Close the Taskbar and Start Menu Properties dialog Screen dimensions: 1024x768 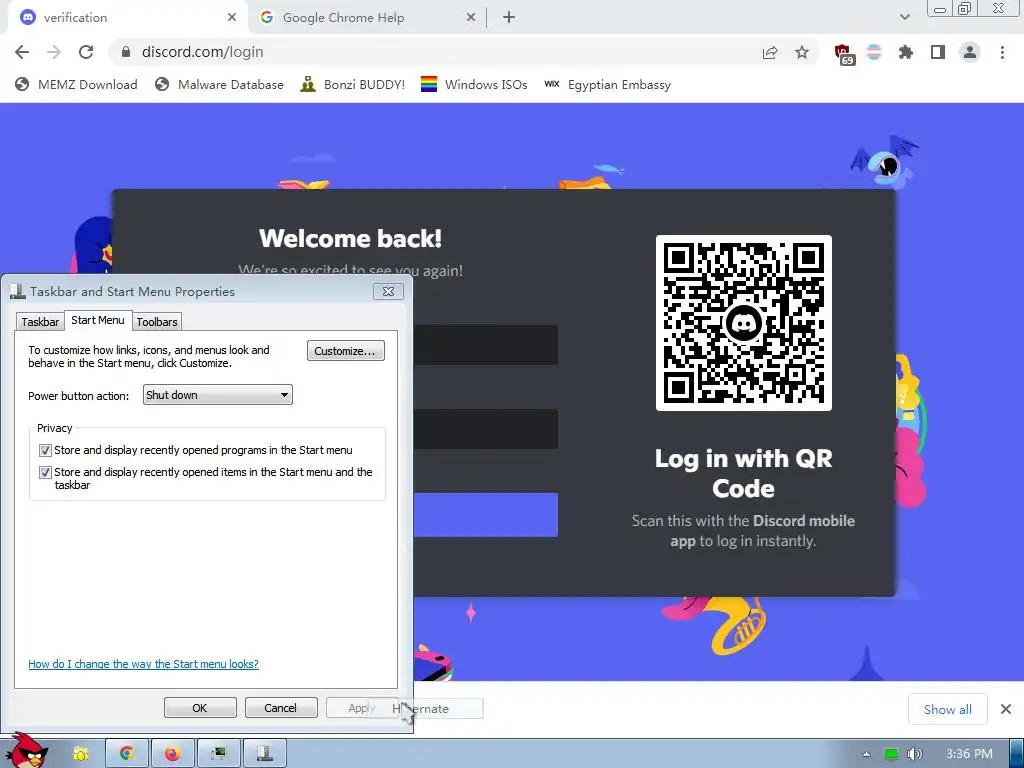(389, 291)
